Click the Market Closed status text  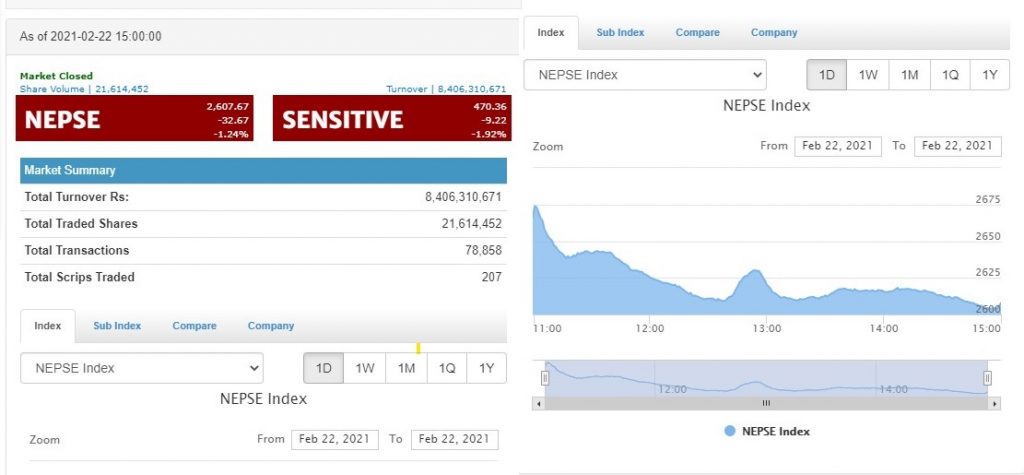click(x=57, y=76)
